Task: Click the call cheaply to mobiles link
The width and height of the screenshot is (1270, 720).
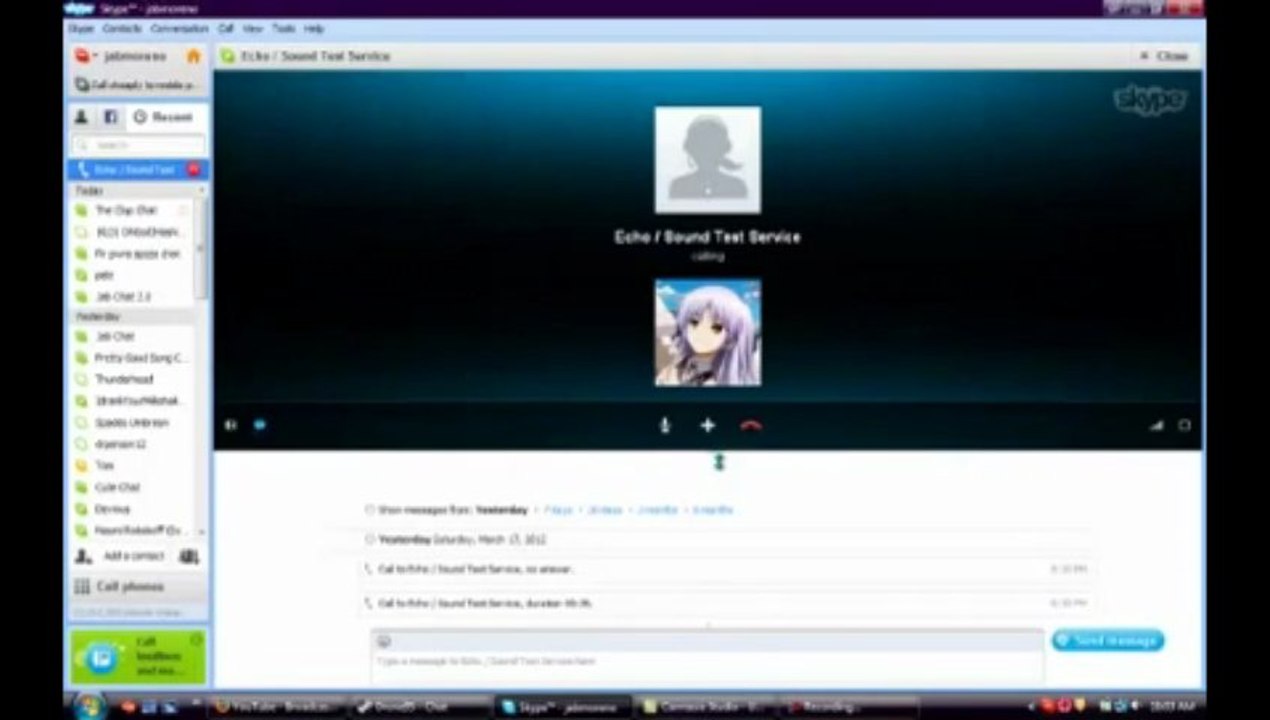Action: pyautogui.click(x=138, y=85)
